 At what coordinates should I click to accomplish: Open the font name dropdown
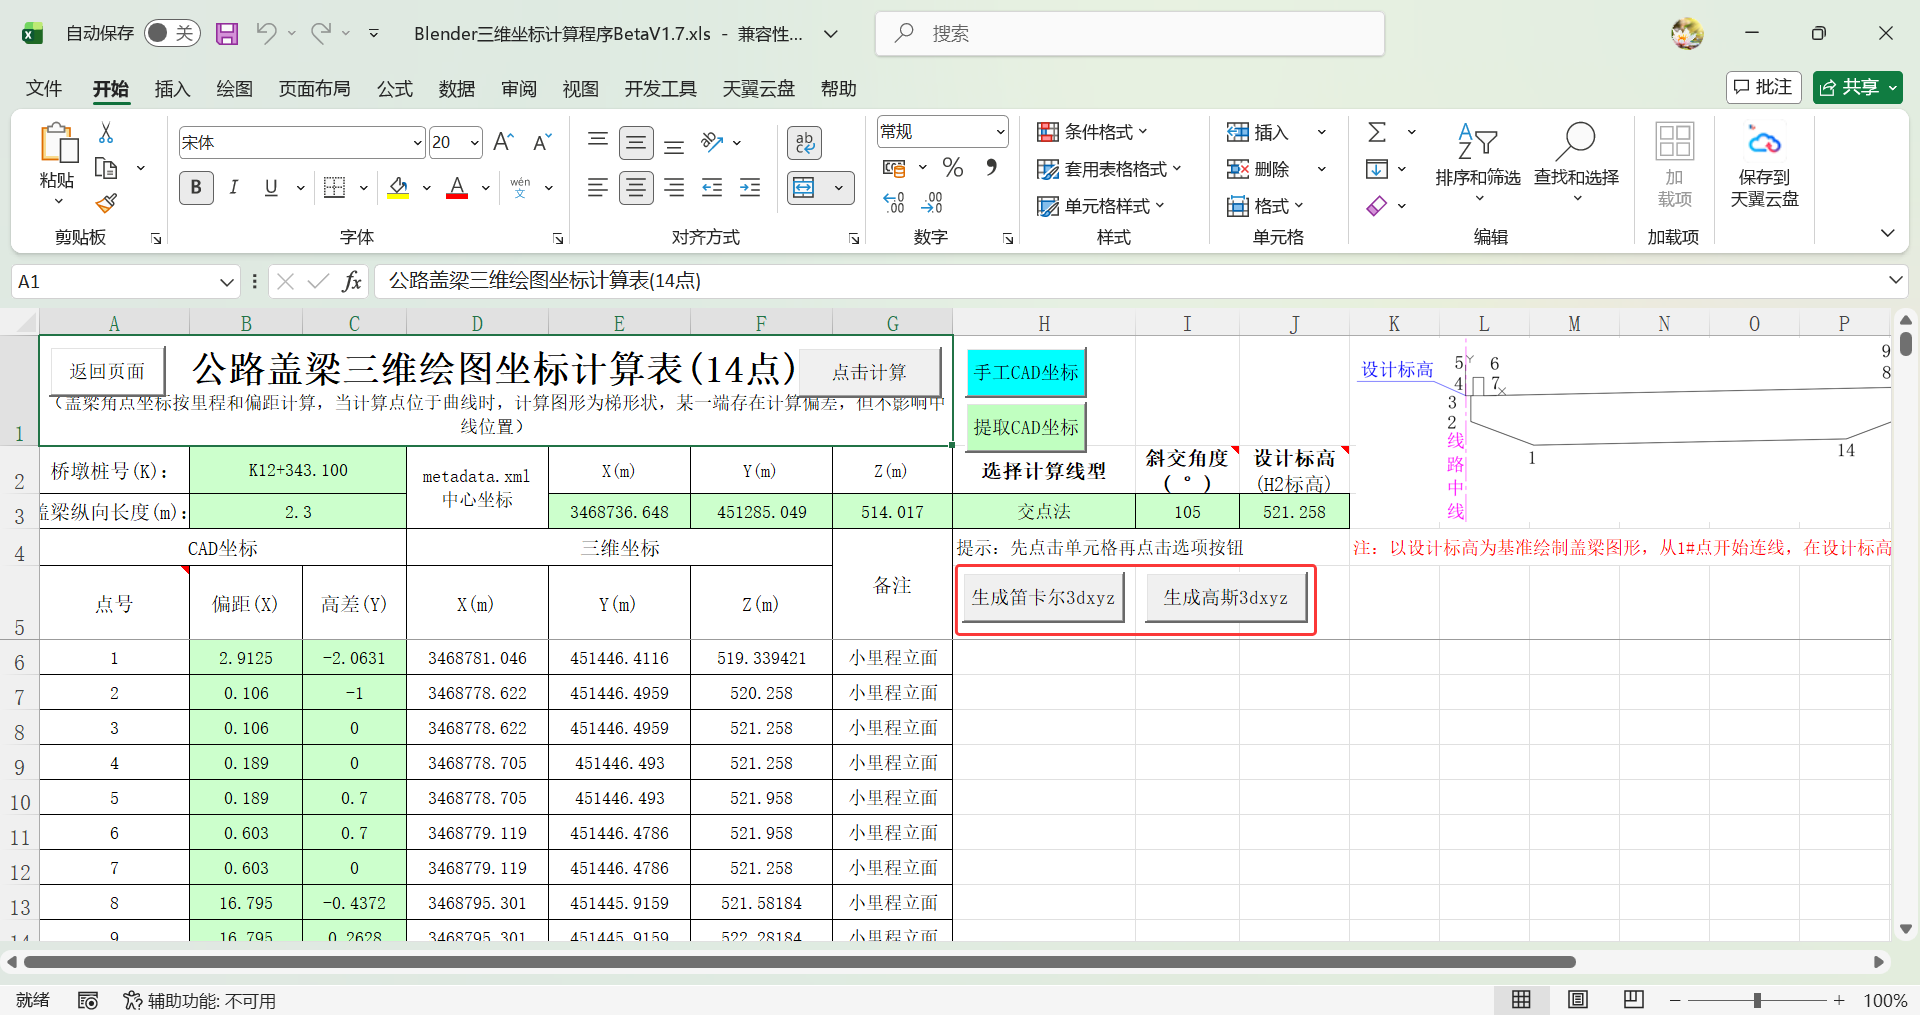417,143
